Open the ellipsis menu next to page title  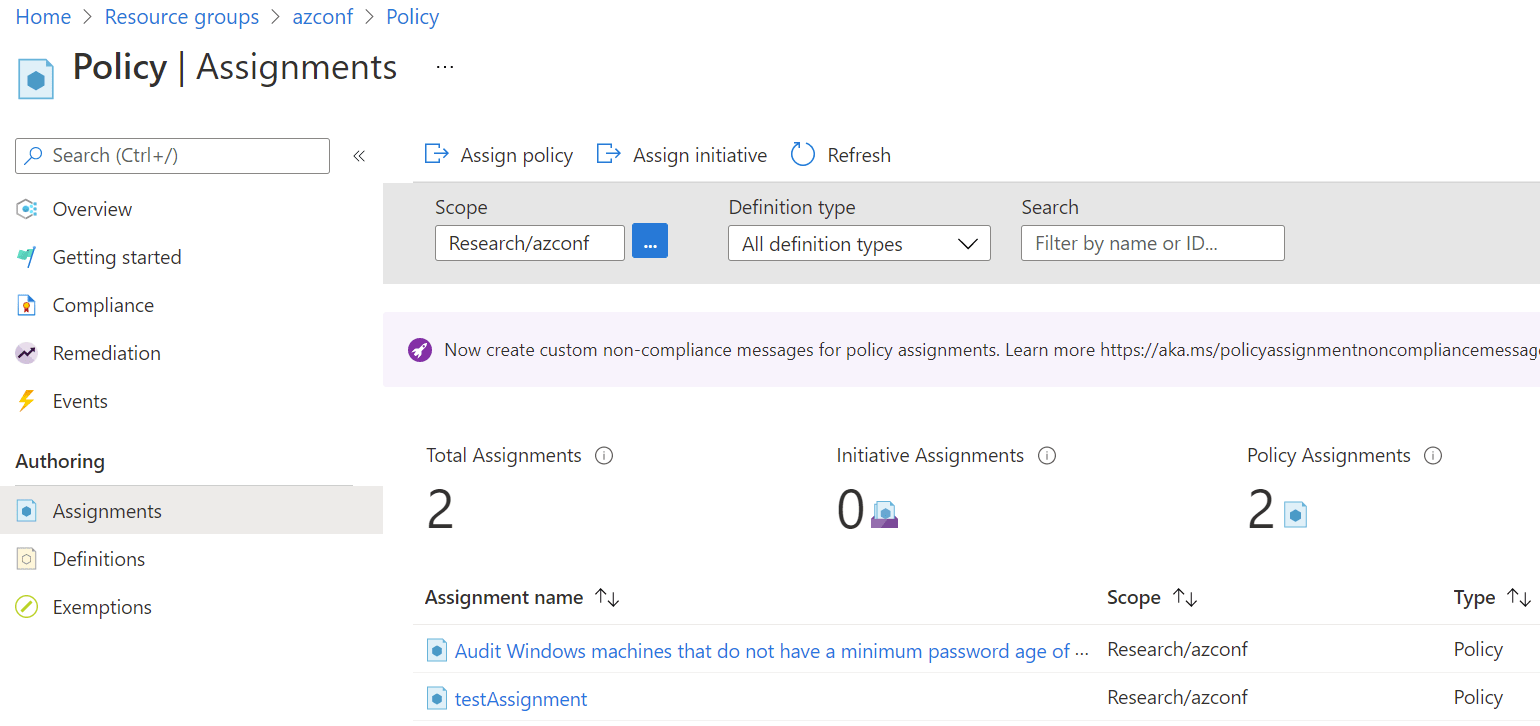pyautogui.click(x=444, y=66)
